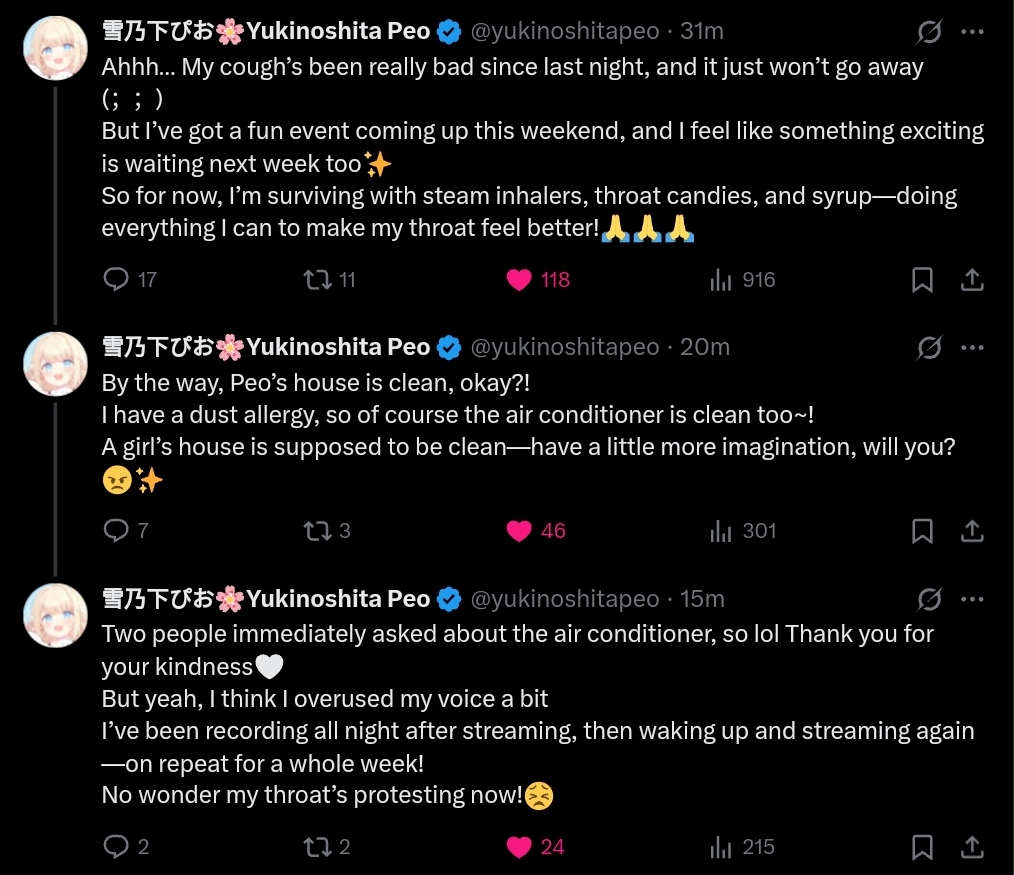Bookmark the air conditioner clean tweet
The image size is (1014, 875).
(x=922, y=530)
